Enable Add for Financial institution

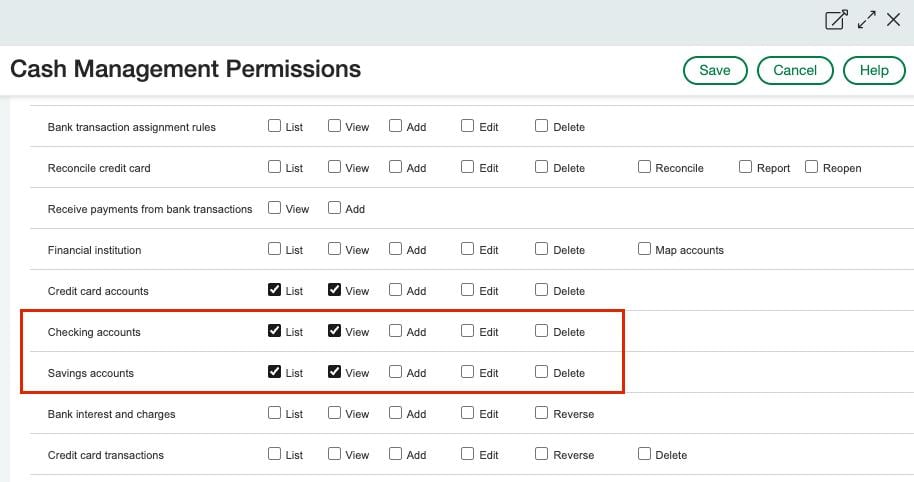point(396,249)
